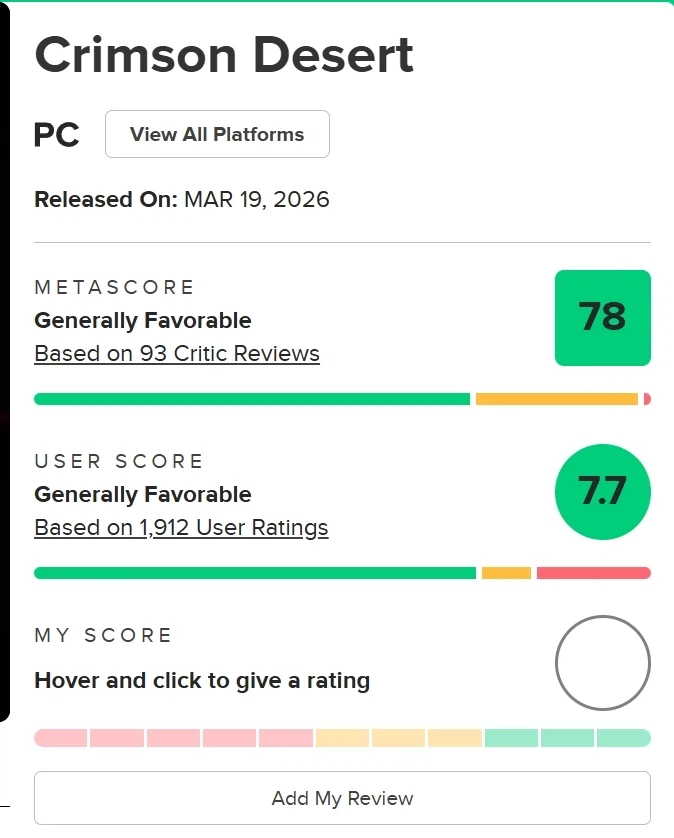The image size is (674, 838).
Task: Open the 93 Critic Reviews link
Action: [x=177, y=353]
